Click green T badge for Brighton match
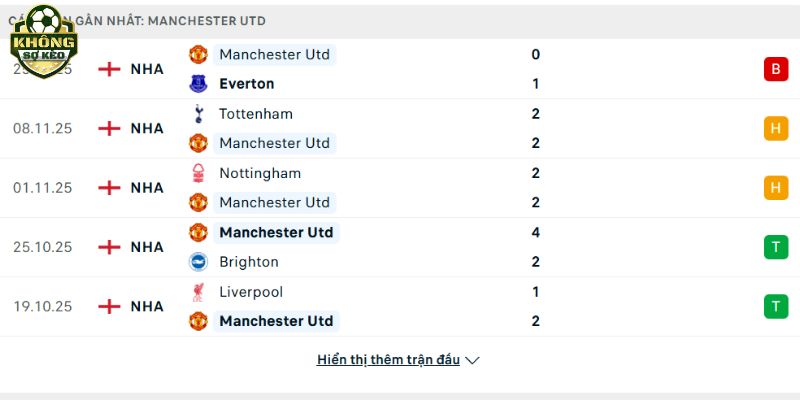 775,247
